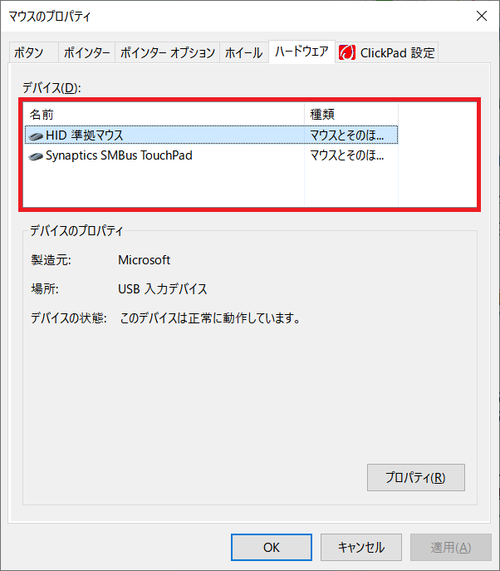Click the HID 準拠マウス device icon
Screen dimensions: 500x571
click(36, 136)
